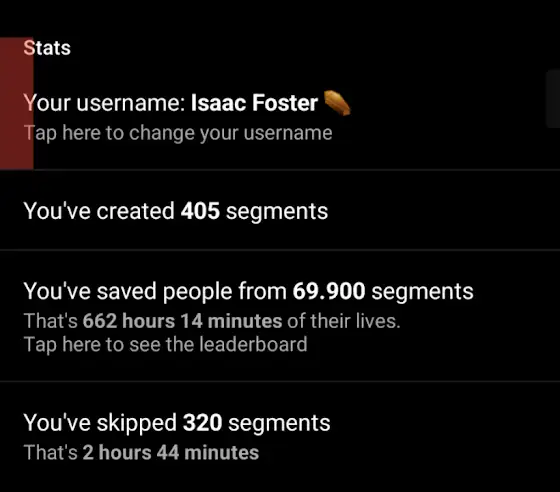
Task: Tap the bold 69.900 saved count
Action: click(x=329, y=291)
